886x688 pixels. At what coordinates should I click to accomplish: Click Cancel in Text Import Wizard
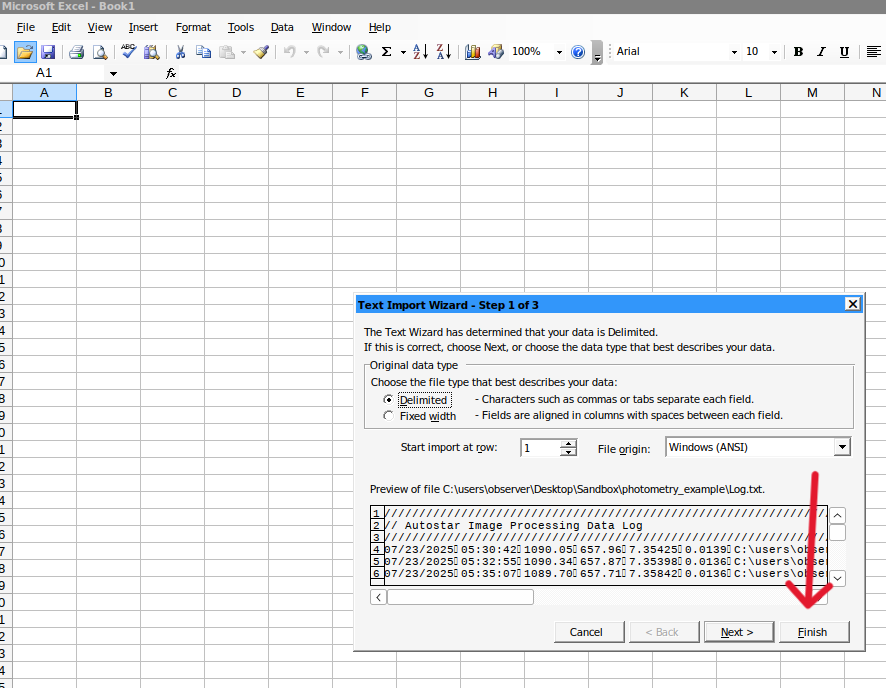click(x=589, y=632)
